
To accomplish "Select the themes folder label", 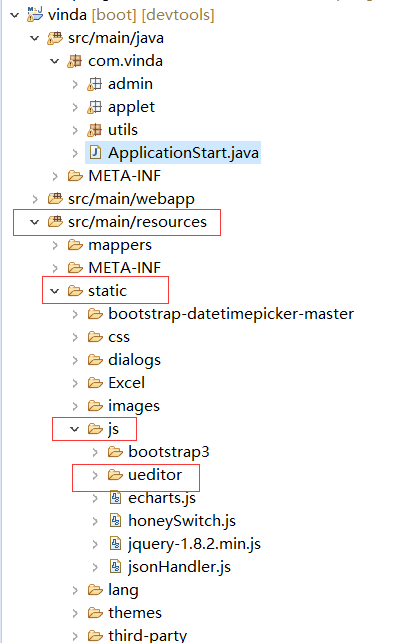I will click(135, 613).
